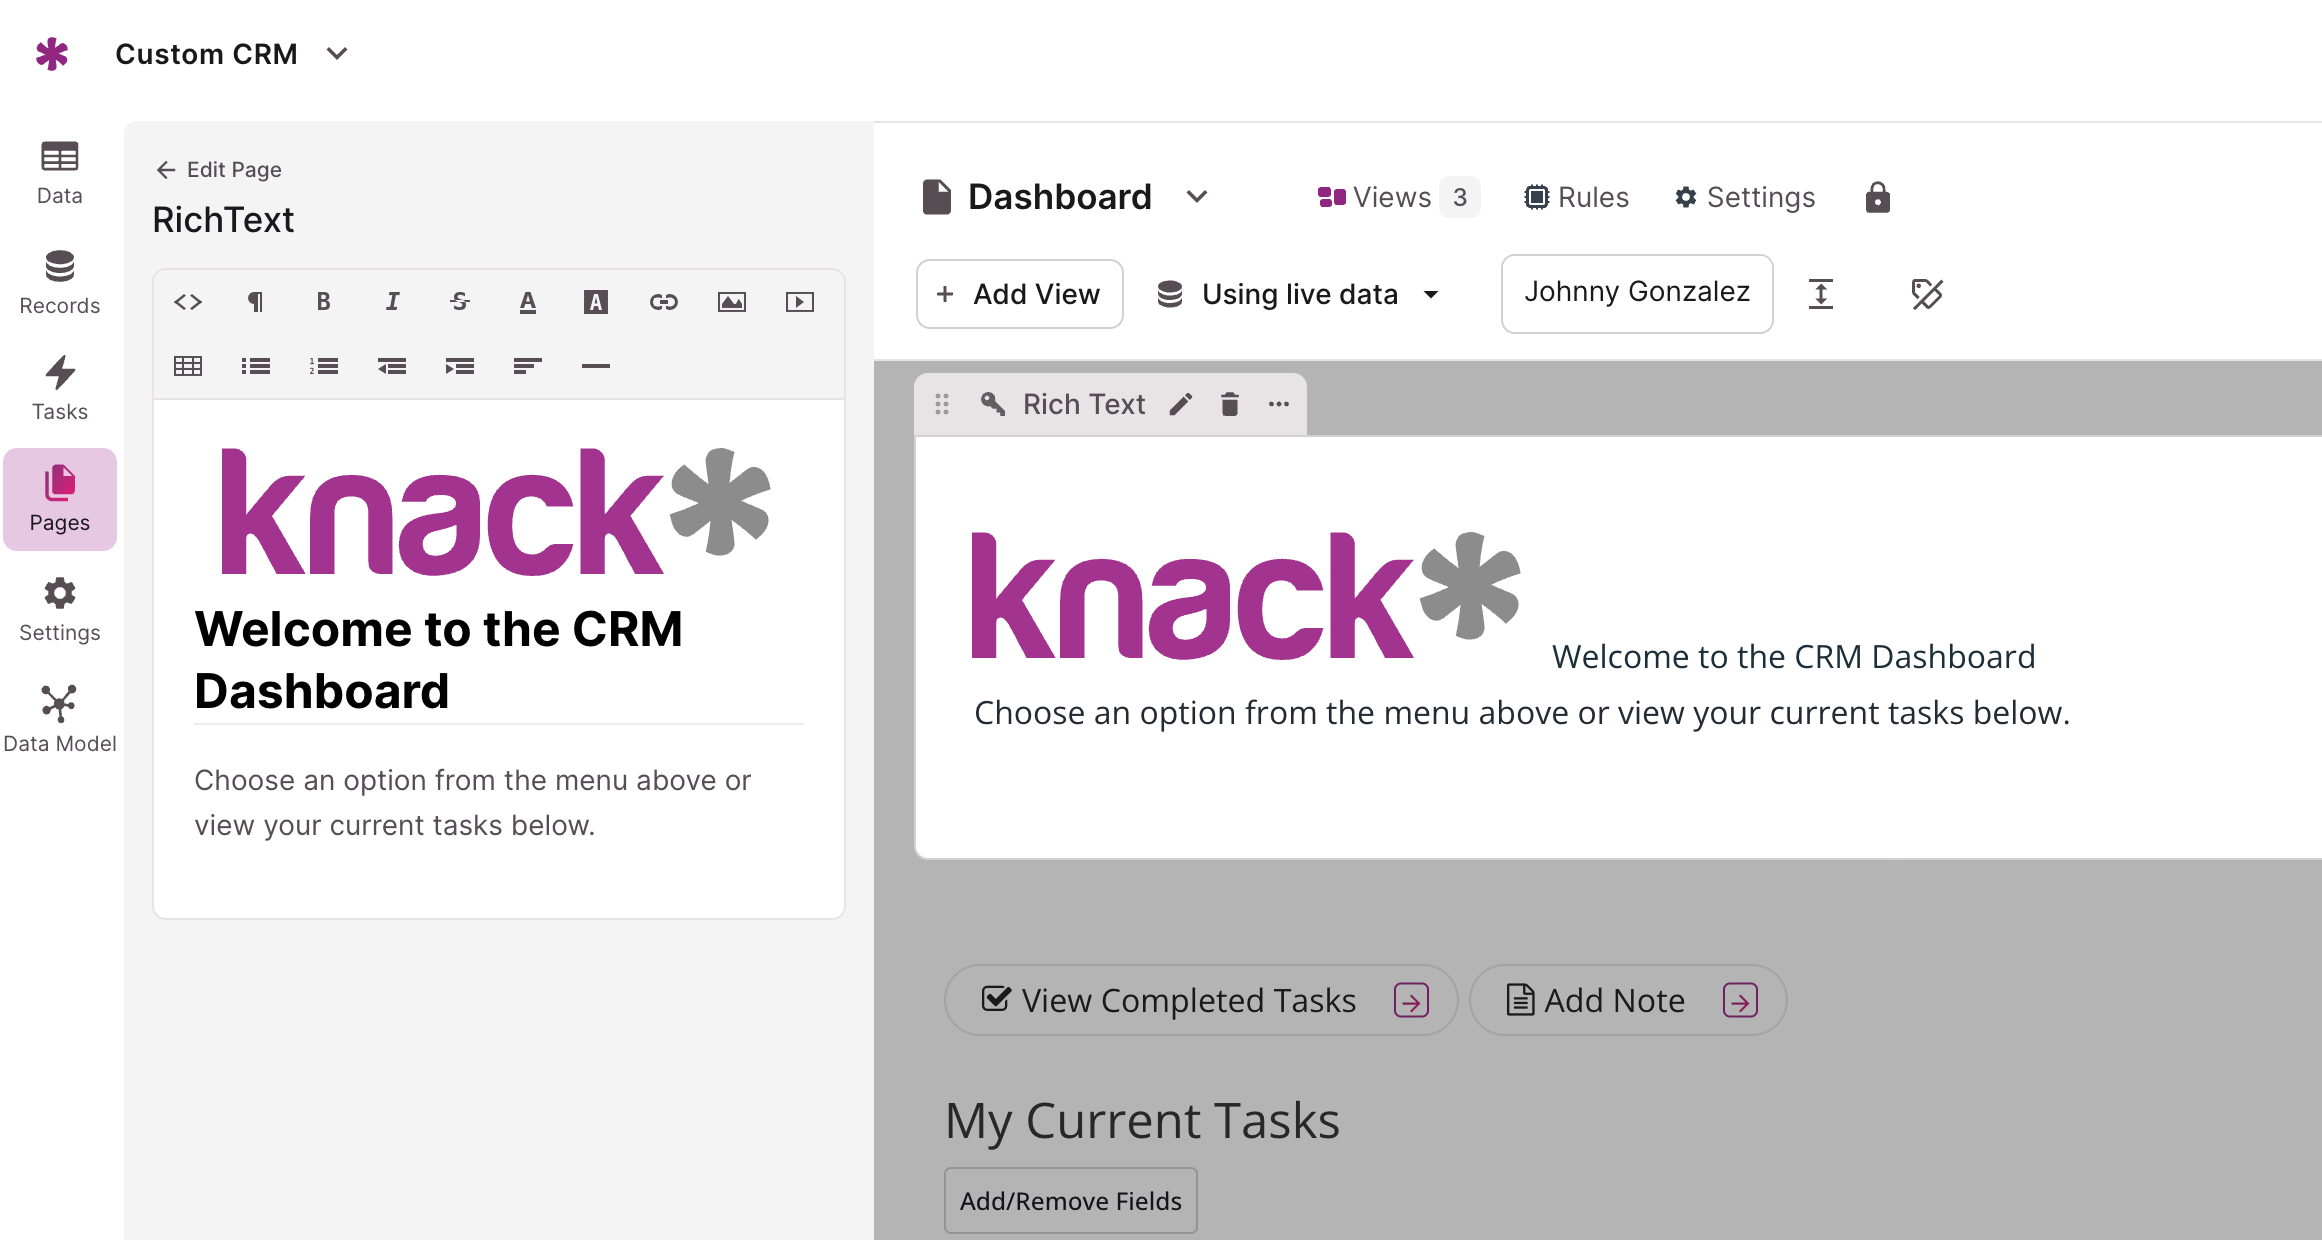This screenshot has width=2322, height=1240.
Task: Expand the Custom CRM app dropdown
Action: tap(337, 53)
